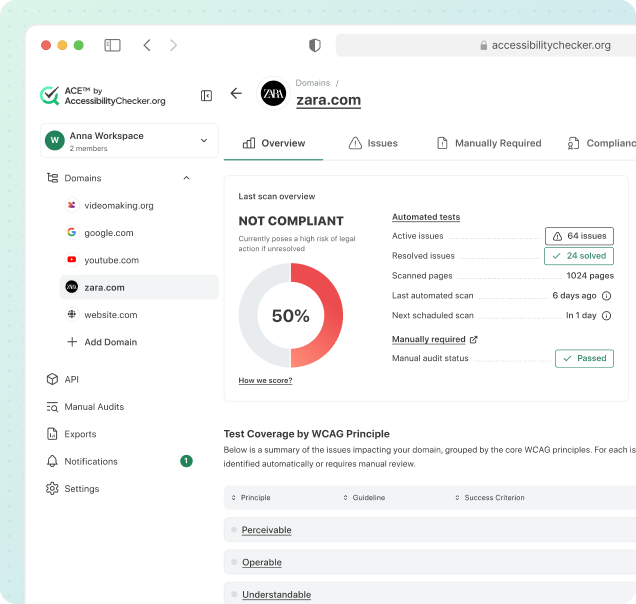Sort by Success Criterion column

(x=490, y=498)
